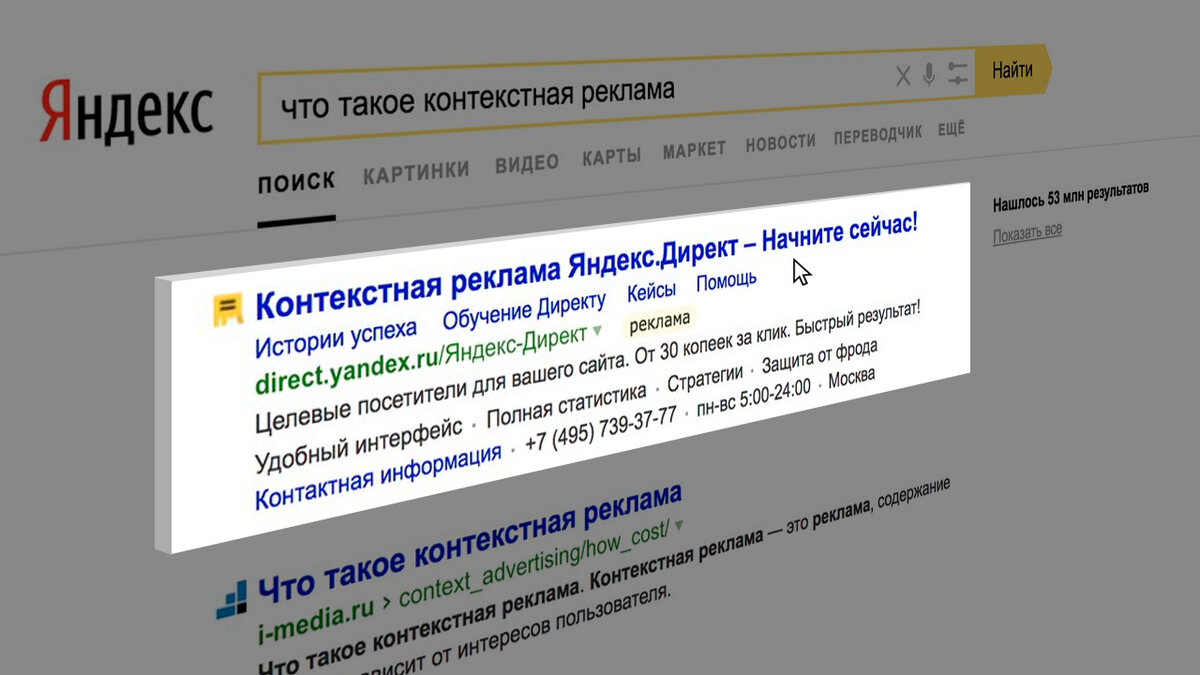Click the phone number +7 (495) 739-37-77
Screen dimensions: 1200x675
(x=600, y=430)
